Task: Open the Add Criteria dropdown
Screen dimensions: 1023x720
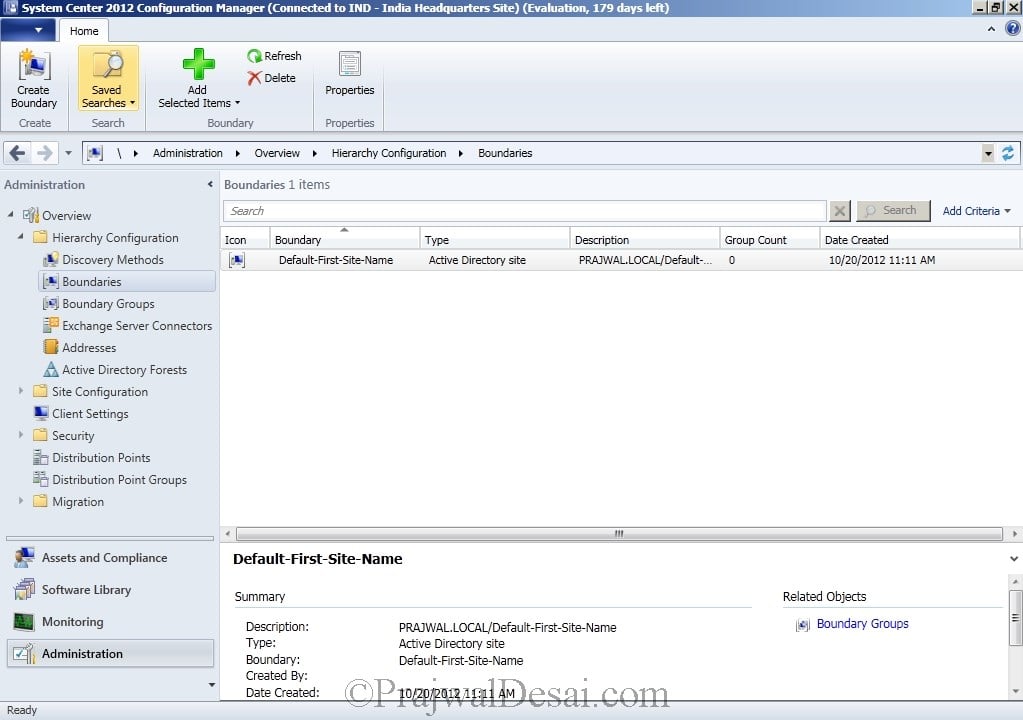Action: (x=976, y=211)
